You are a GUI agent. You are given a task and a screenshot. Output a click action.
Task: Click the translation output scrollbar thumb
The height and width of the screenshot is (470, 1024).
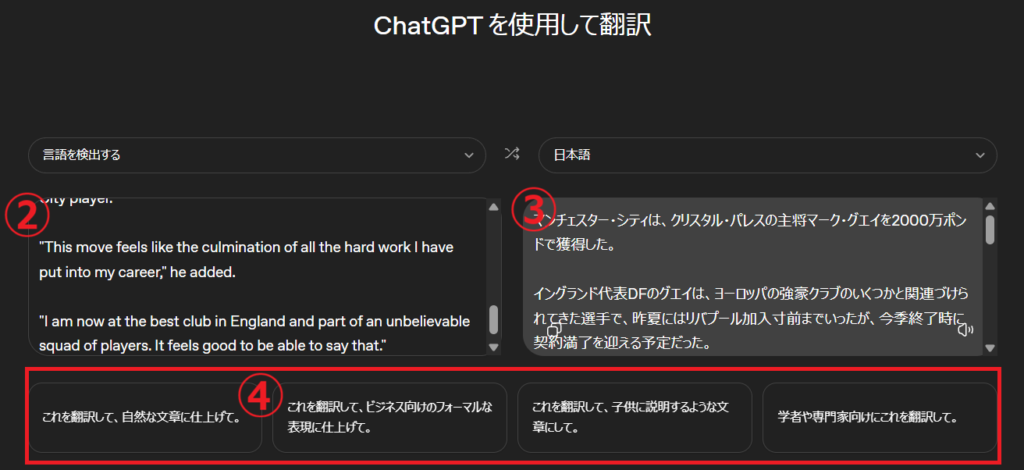point(990,230)
